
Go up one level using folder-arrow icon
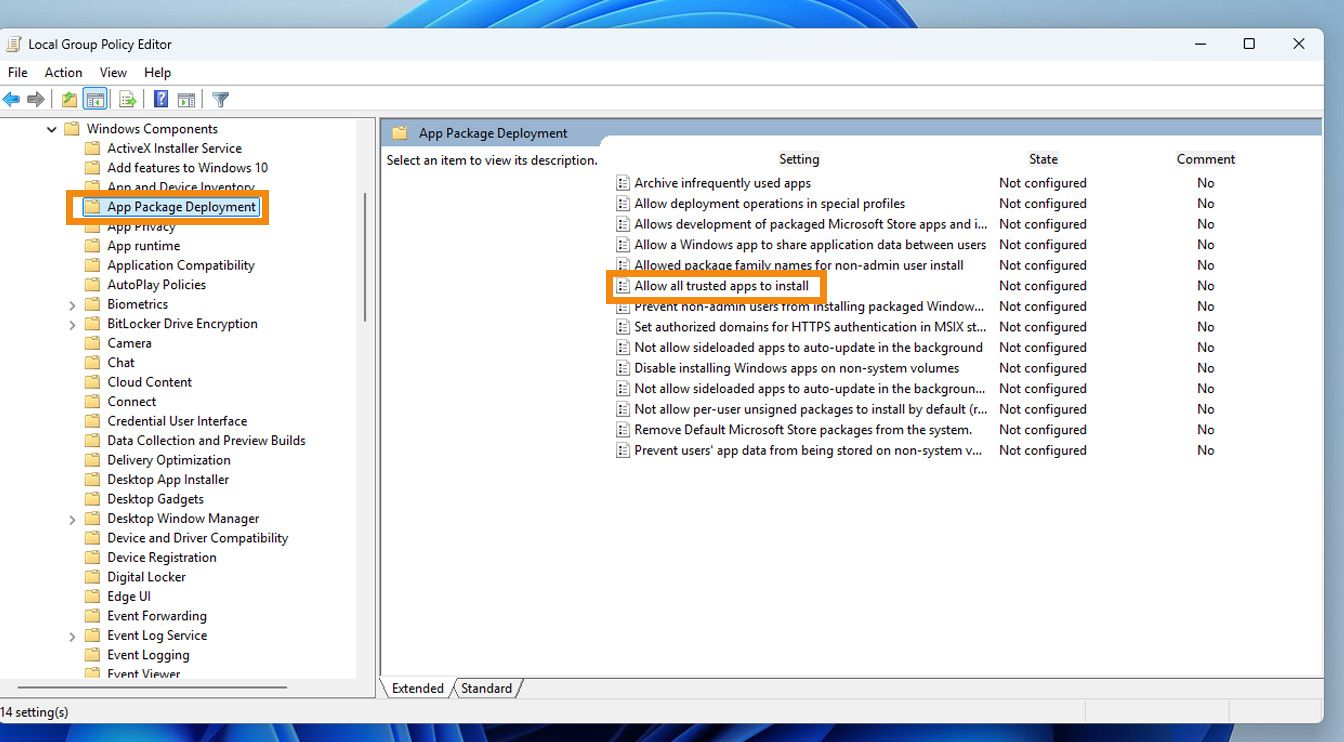[69, 99]
